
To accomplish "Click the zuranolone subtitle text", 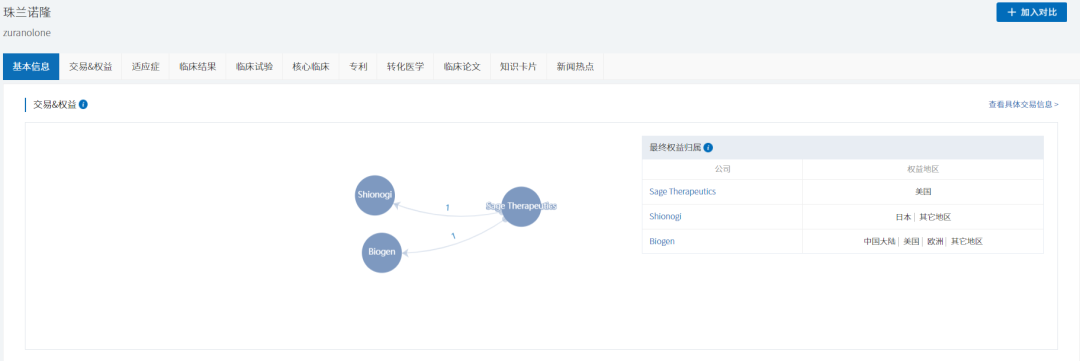I will pyautogui.click(x=27, y=32).
